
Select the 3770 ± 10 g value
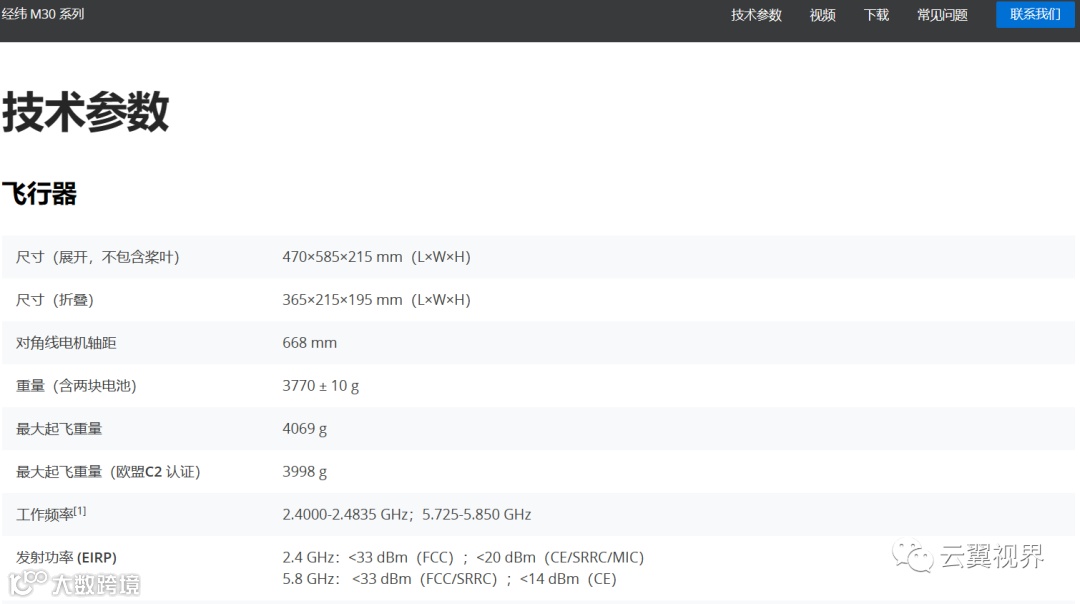(320, 386)
